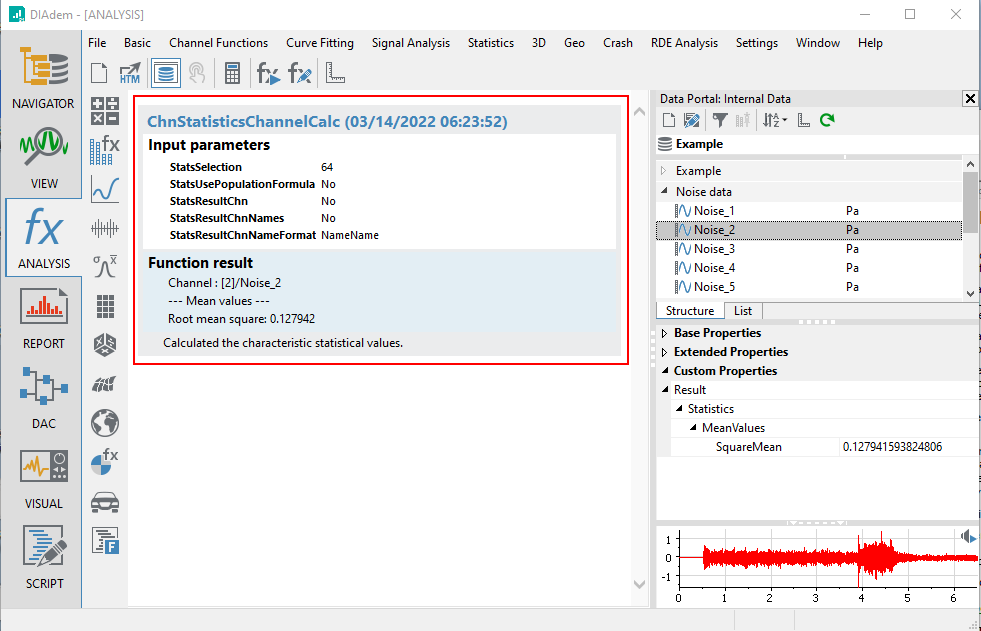Screen dimensions: 981x631
Task: Open the NAVIGATOR panel
Action: coord(42,76)
